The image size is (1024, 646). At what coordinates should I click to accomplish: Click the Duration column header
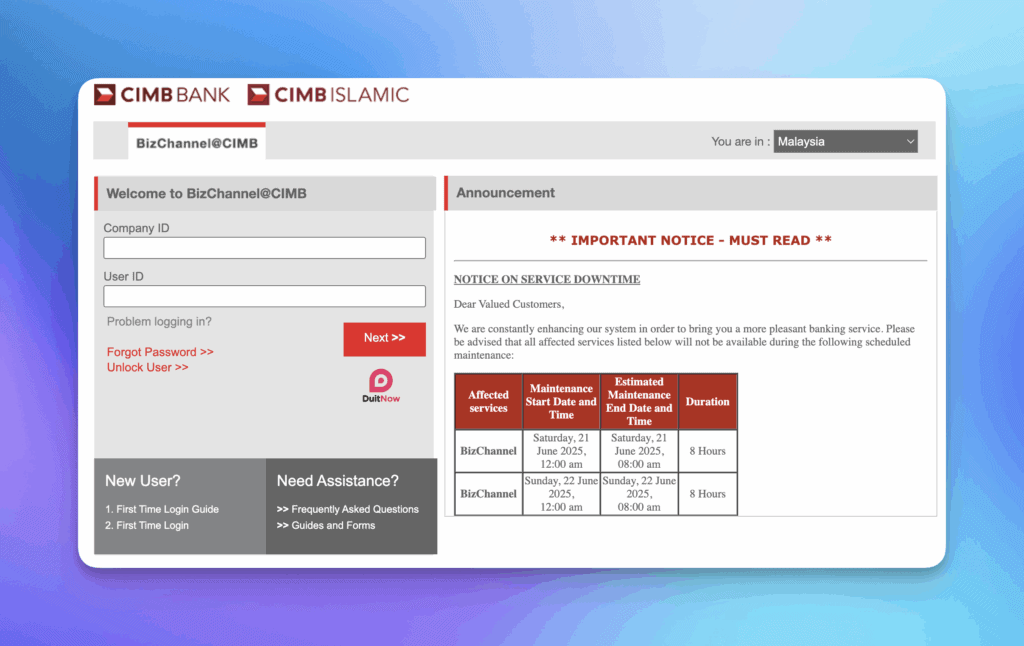(x=707, y=401)
